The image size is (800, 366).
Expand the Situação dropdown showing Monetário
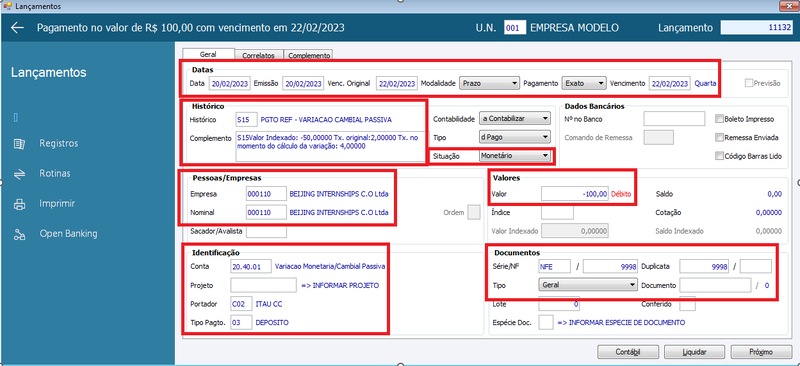point(515,156)
